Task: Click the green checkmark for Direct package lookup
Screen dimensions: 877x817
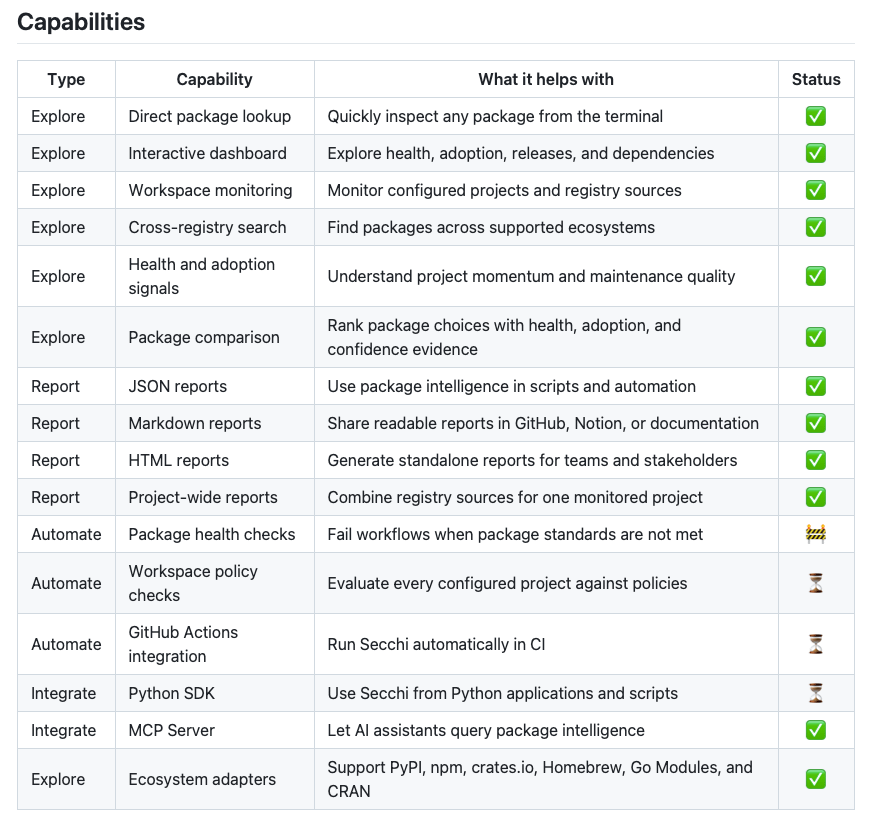Action: pos(815,116)
